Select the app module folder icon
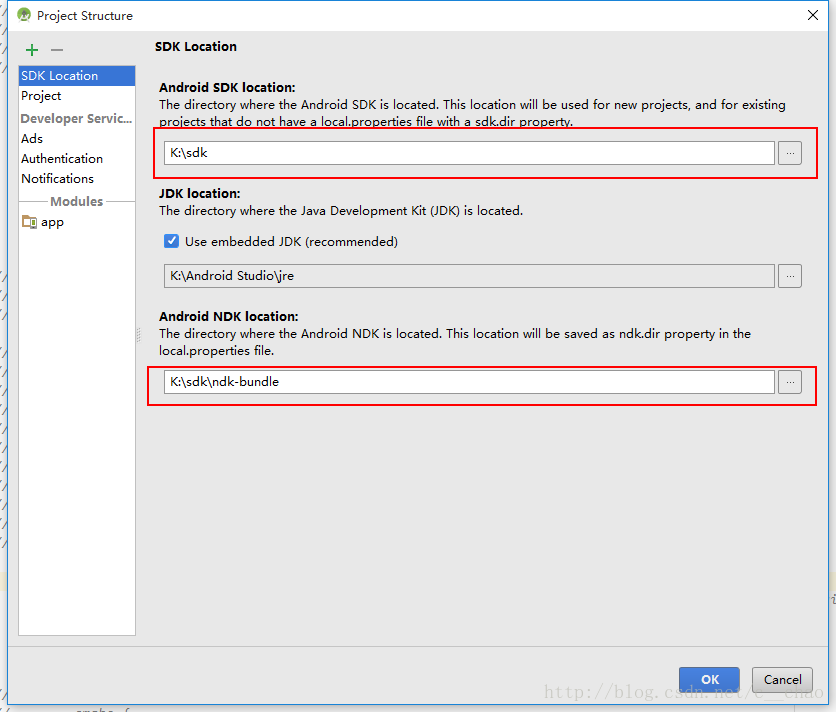The width and height of the screenshot is (836, 712). [29, 221]
